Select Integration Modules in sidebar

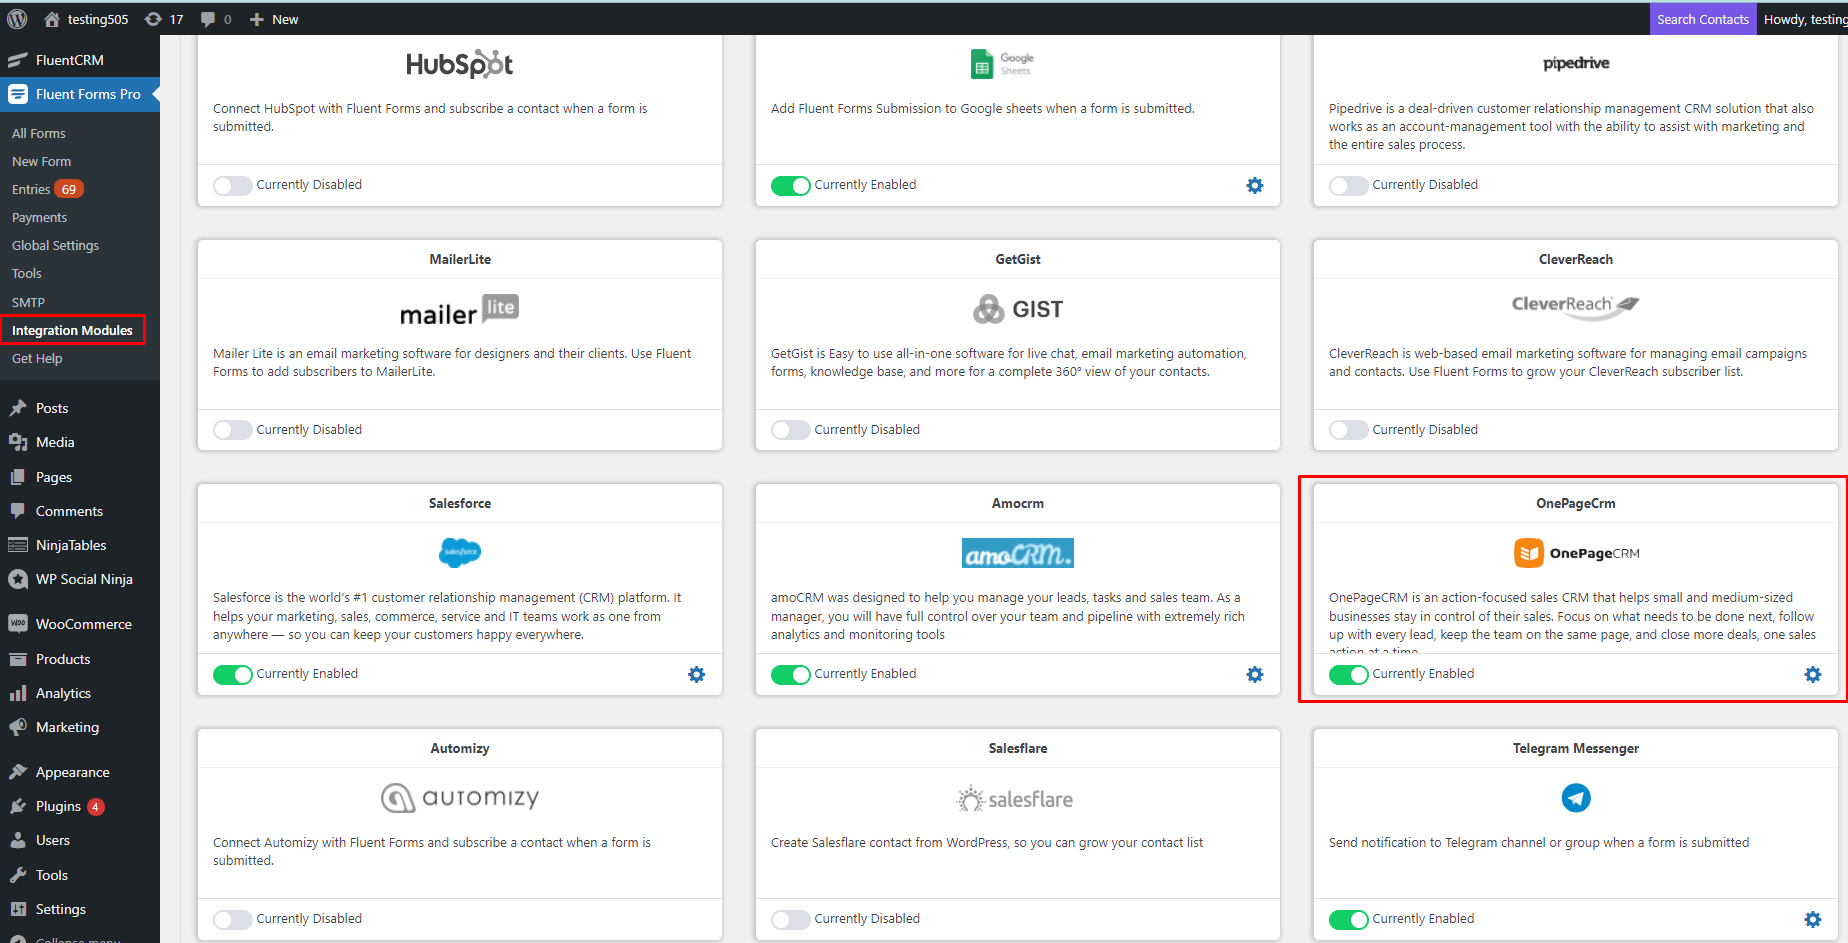(x=73, y=329)
